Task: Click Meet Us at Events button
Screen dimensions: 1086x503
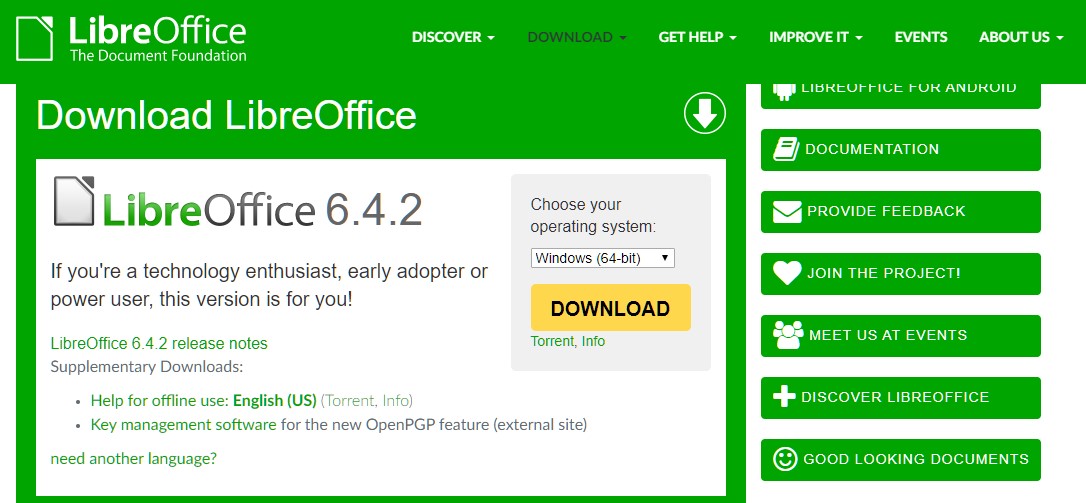Action: coord(900,335)
